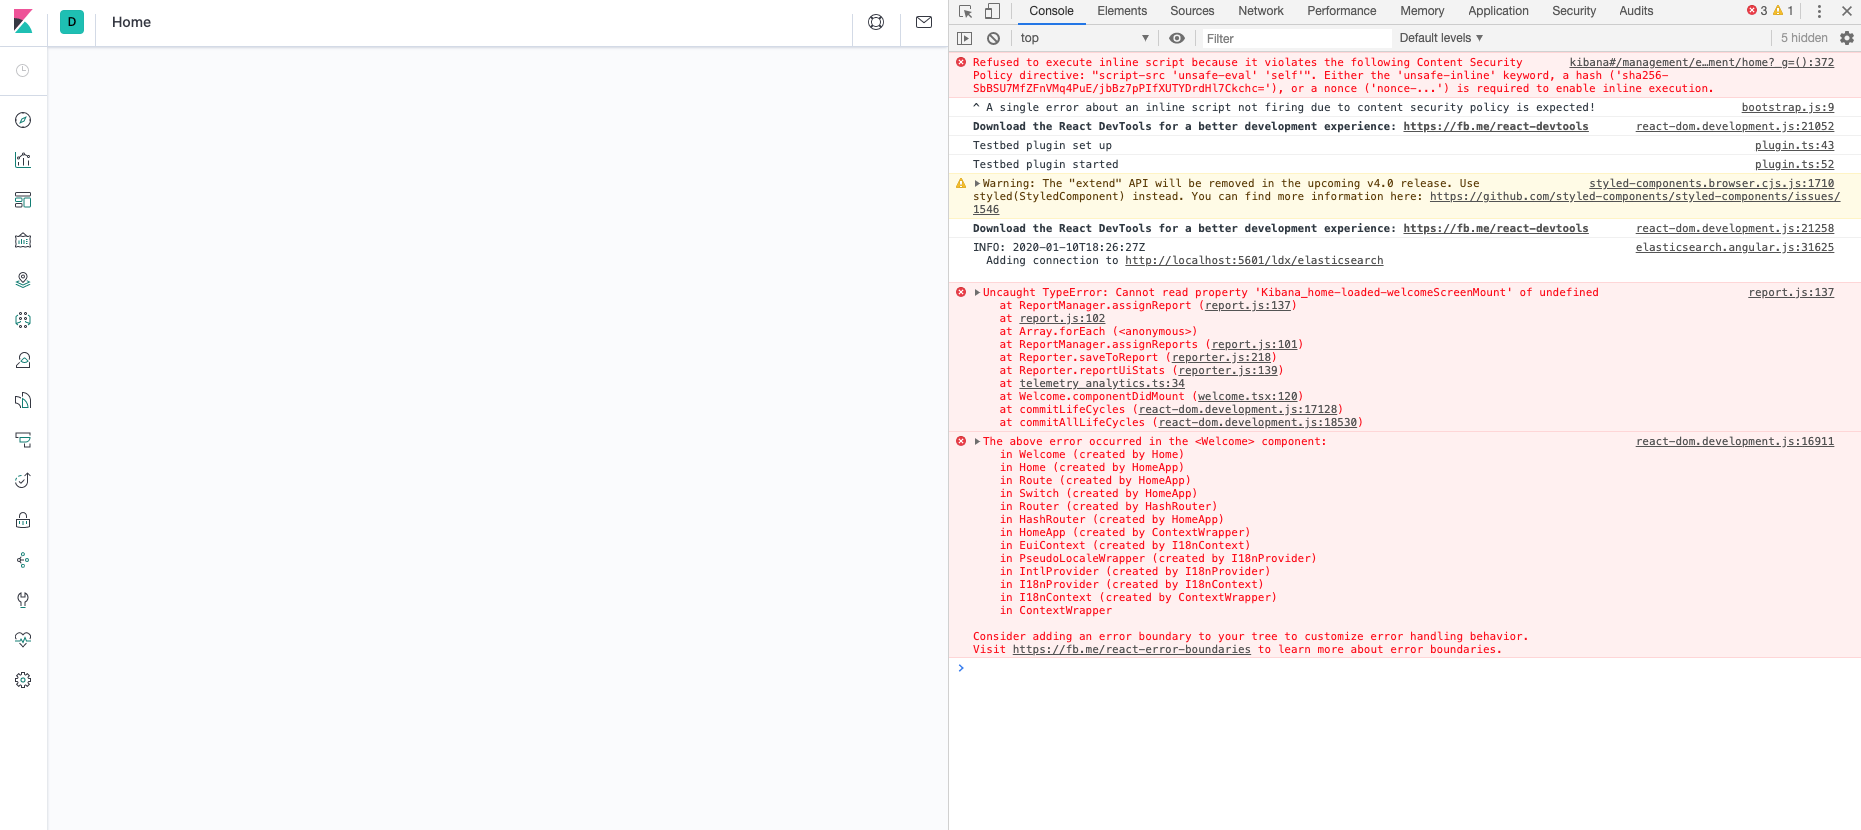The height and width of the screenshot is (830, 1861).
Task: Open the bootstrap.js:9 source link
Action: tap(1788, 108)
